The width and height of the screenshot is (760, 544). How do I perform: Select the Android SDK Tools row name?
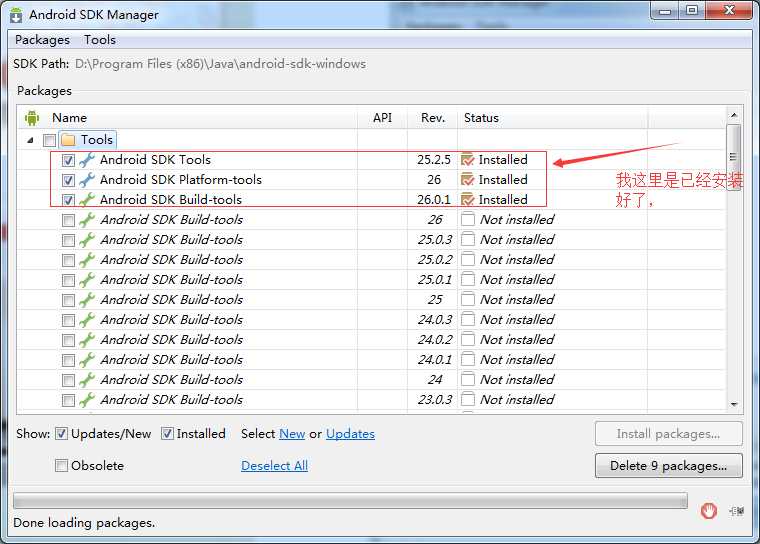(155, 160)
